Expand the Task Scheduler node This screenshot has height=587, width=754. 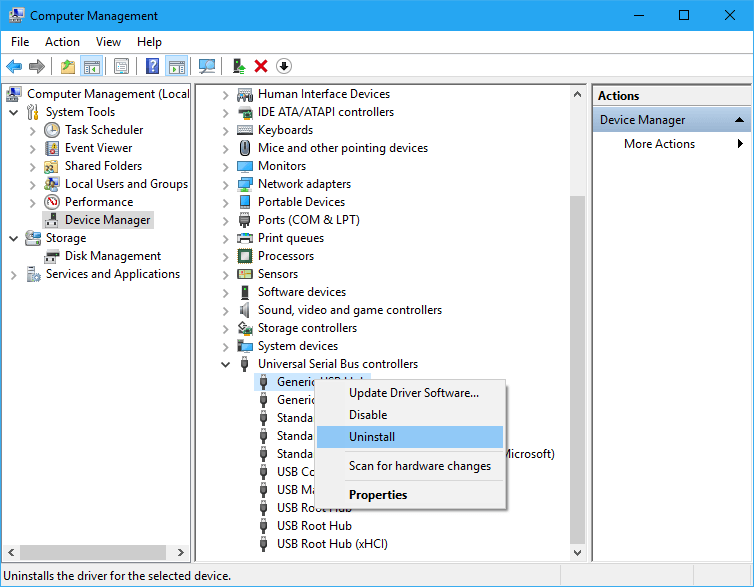coord(33,131)
